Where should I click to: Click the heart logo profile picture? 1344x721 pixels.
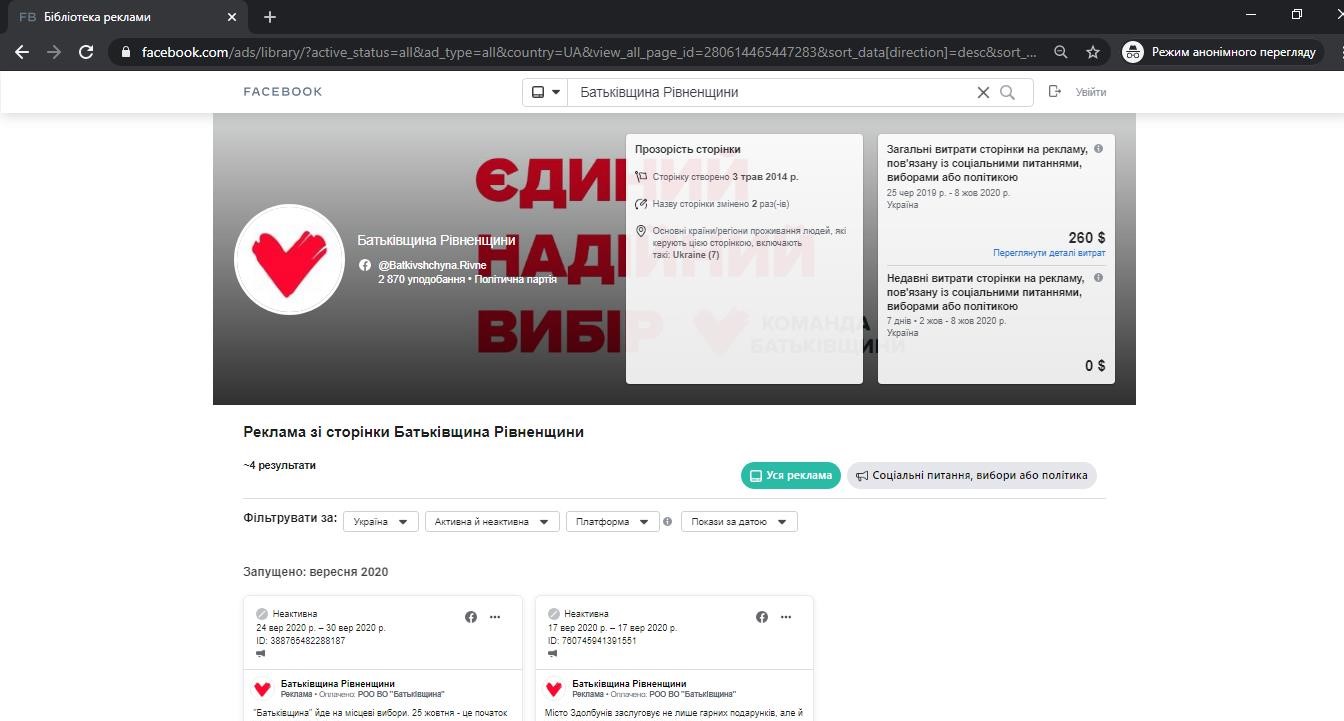click(290, 260)
